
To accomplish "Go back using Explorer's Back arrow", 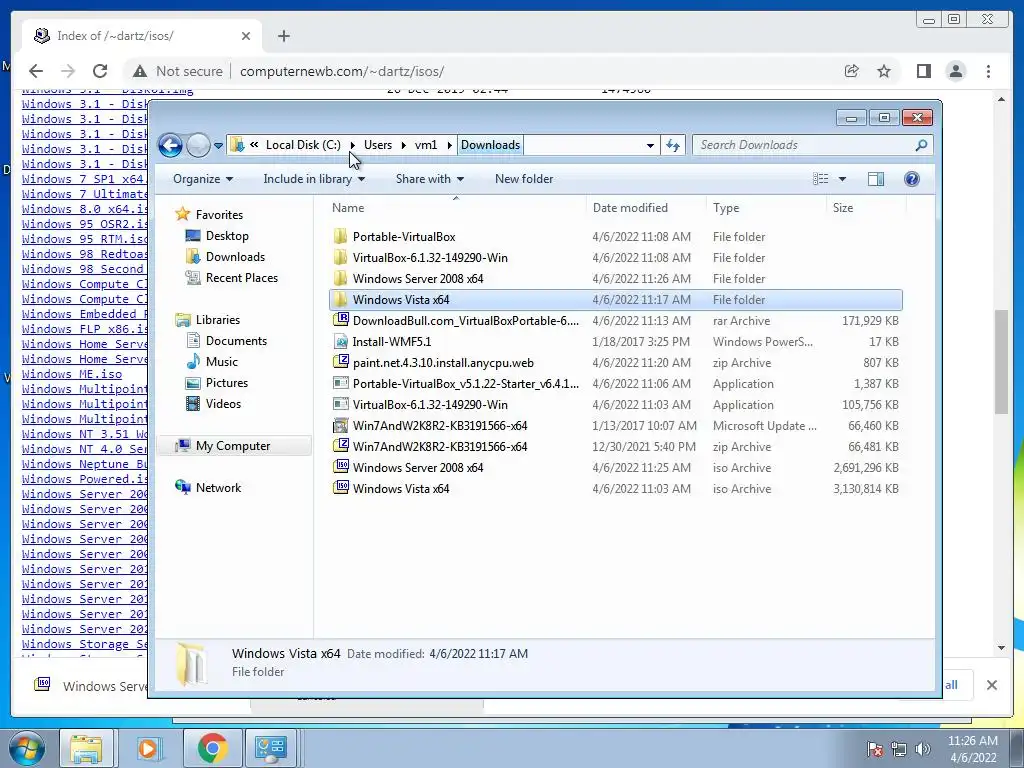I will [170, 145].
